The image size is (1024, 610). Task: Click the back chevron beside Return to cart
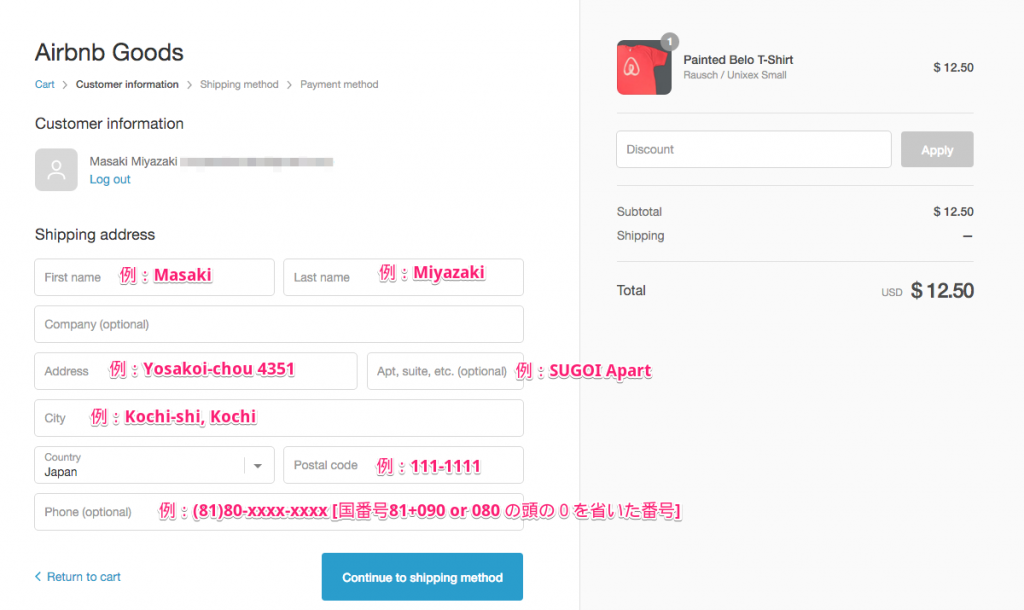point(38,576)
